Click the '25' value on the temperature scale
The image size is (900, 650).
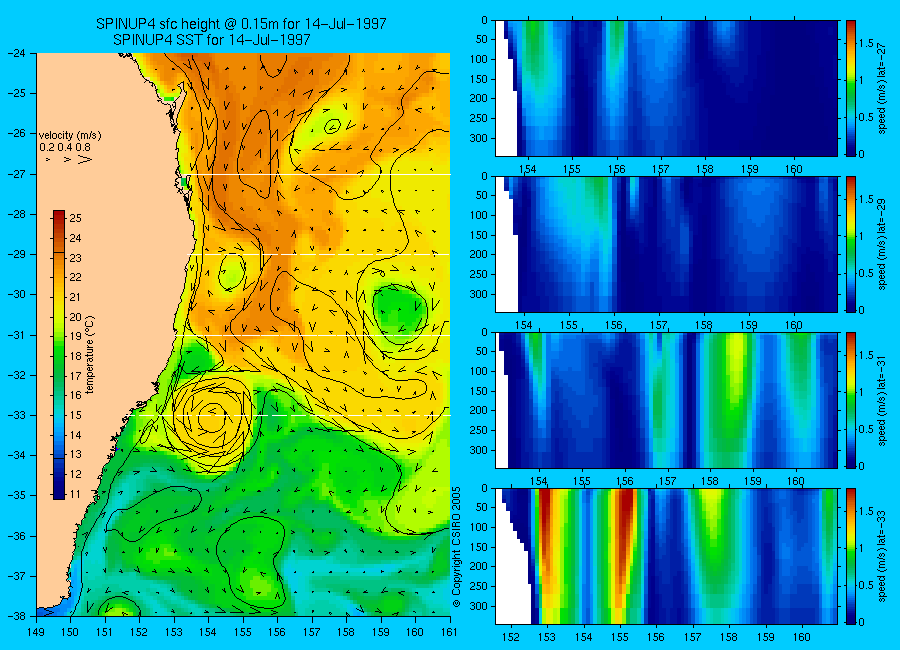[75, 218]
